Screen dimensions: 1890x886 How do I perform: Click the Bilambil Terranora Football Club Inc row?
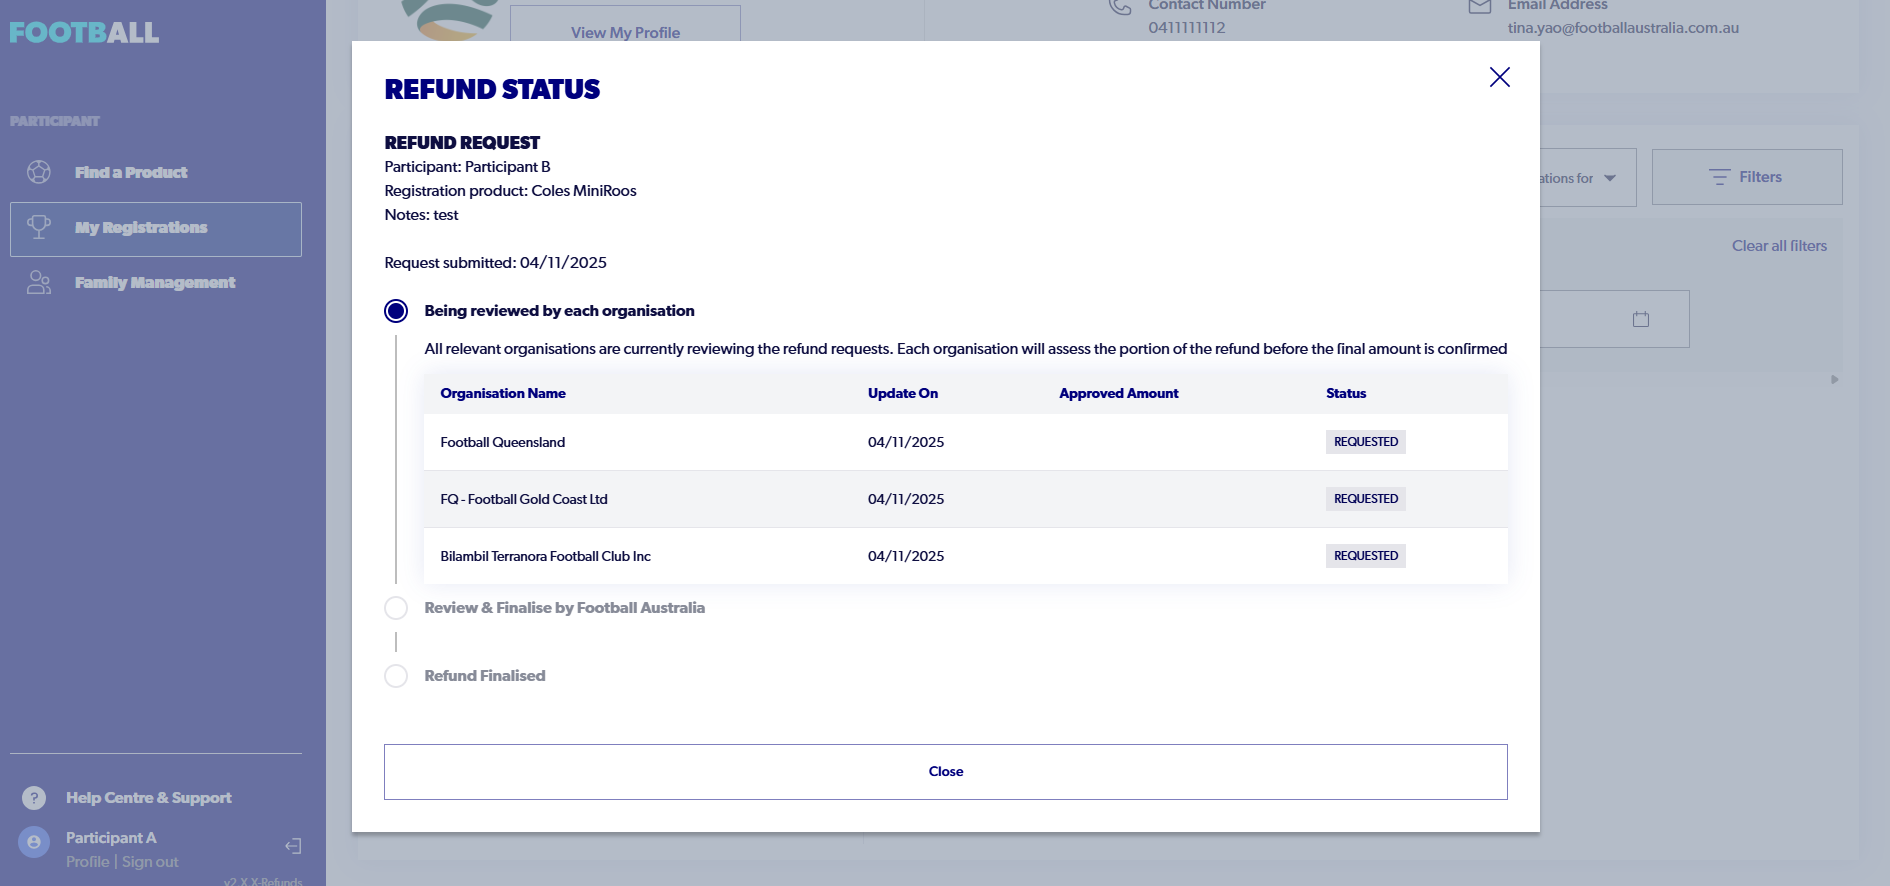click(965, 556)
